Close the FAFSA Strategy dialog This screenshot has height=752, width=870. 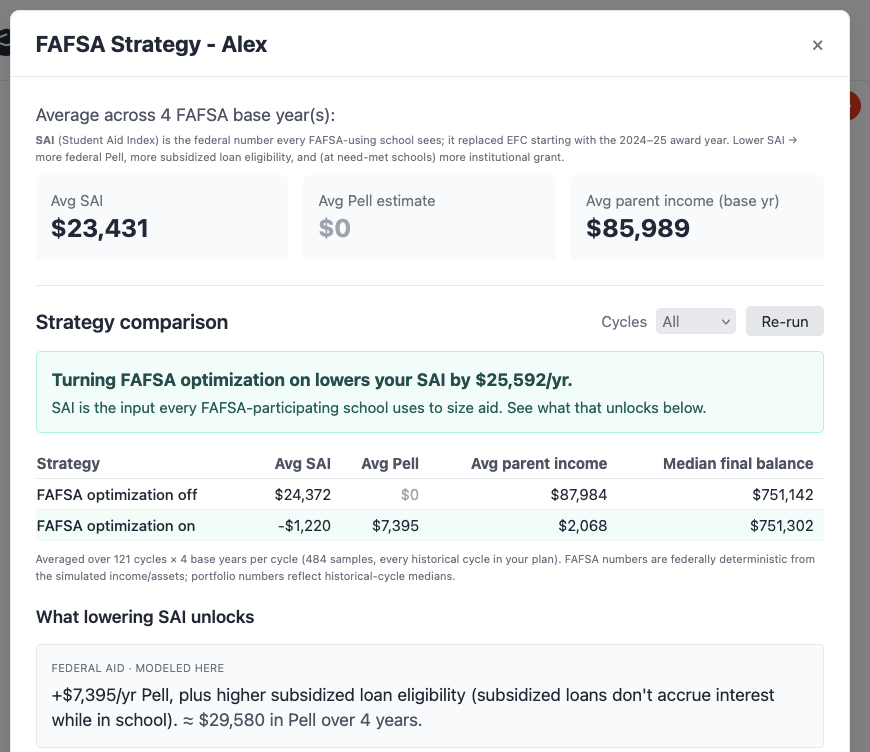pyautogui.click(x=817, y=45)
